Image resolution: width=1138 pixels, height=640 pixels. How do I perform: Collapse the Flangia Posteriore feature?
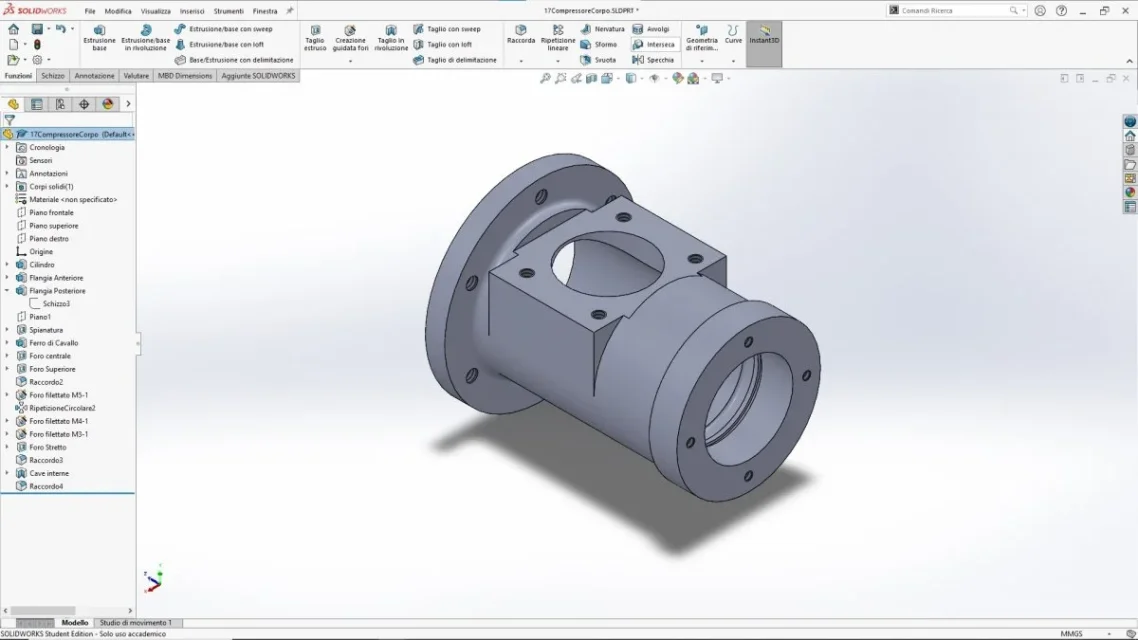click(x=7, y=291)
